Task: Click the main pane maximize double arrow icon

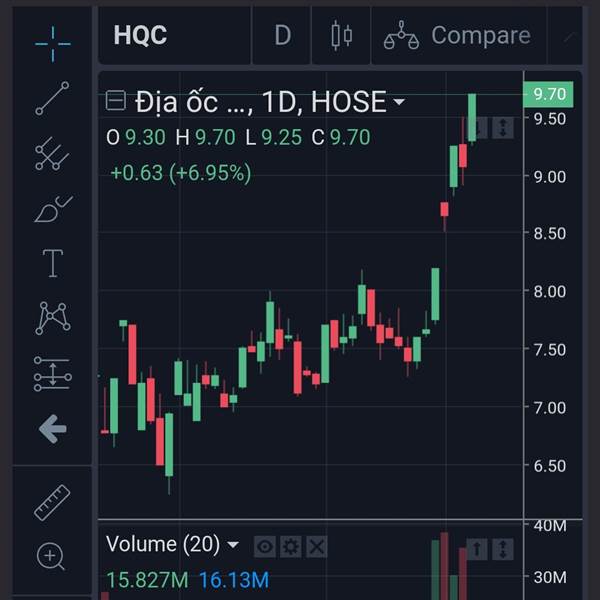Action: click(503, 127)
